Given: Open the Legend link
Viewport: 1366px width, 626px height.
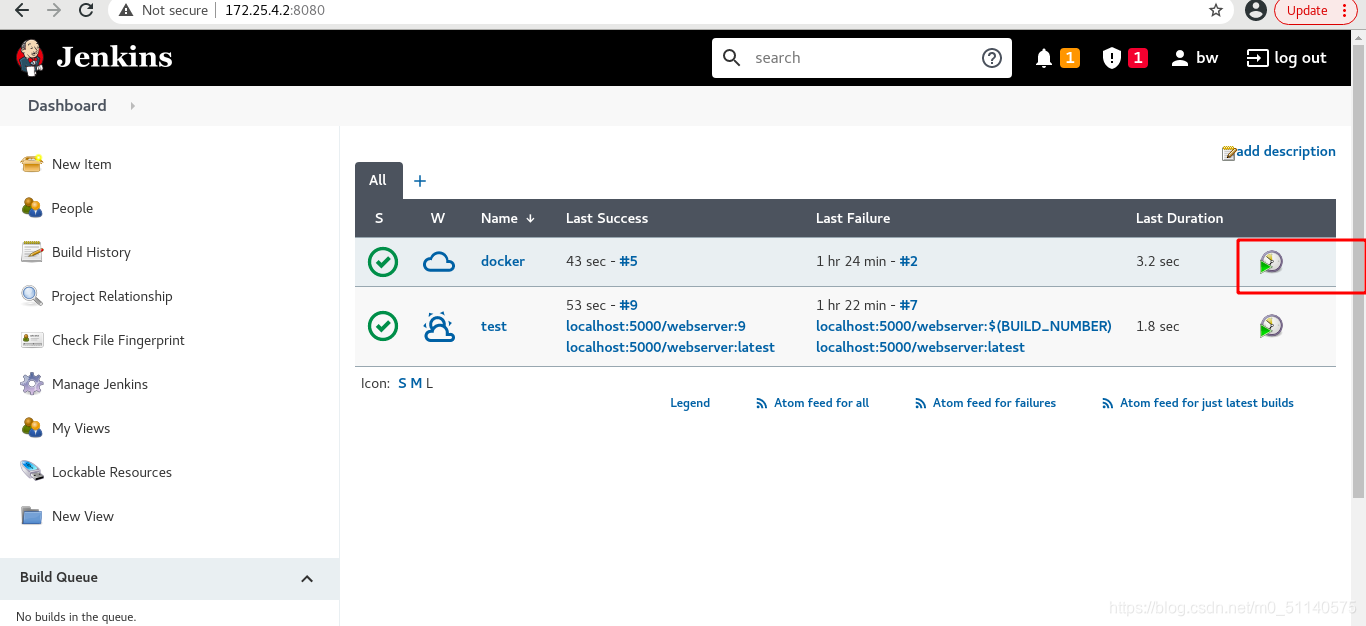Looking at the screenshot, I should tap(690, 403).
